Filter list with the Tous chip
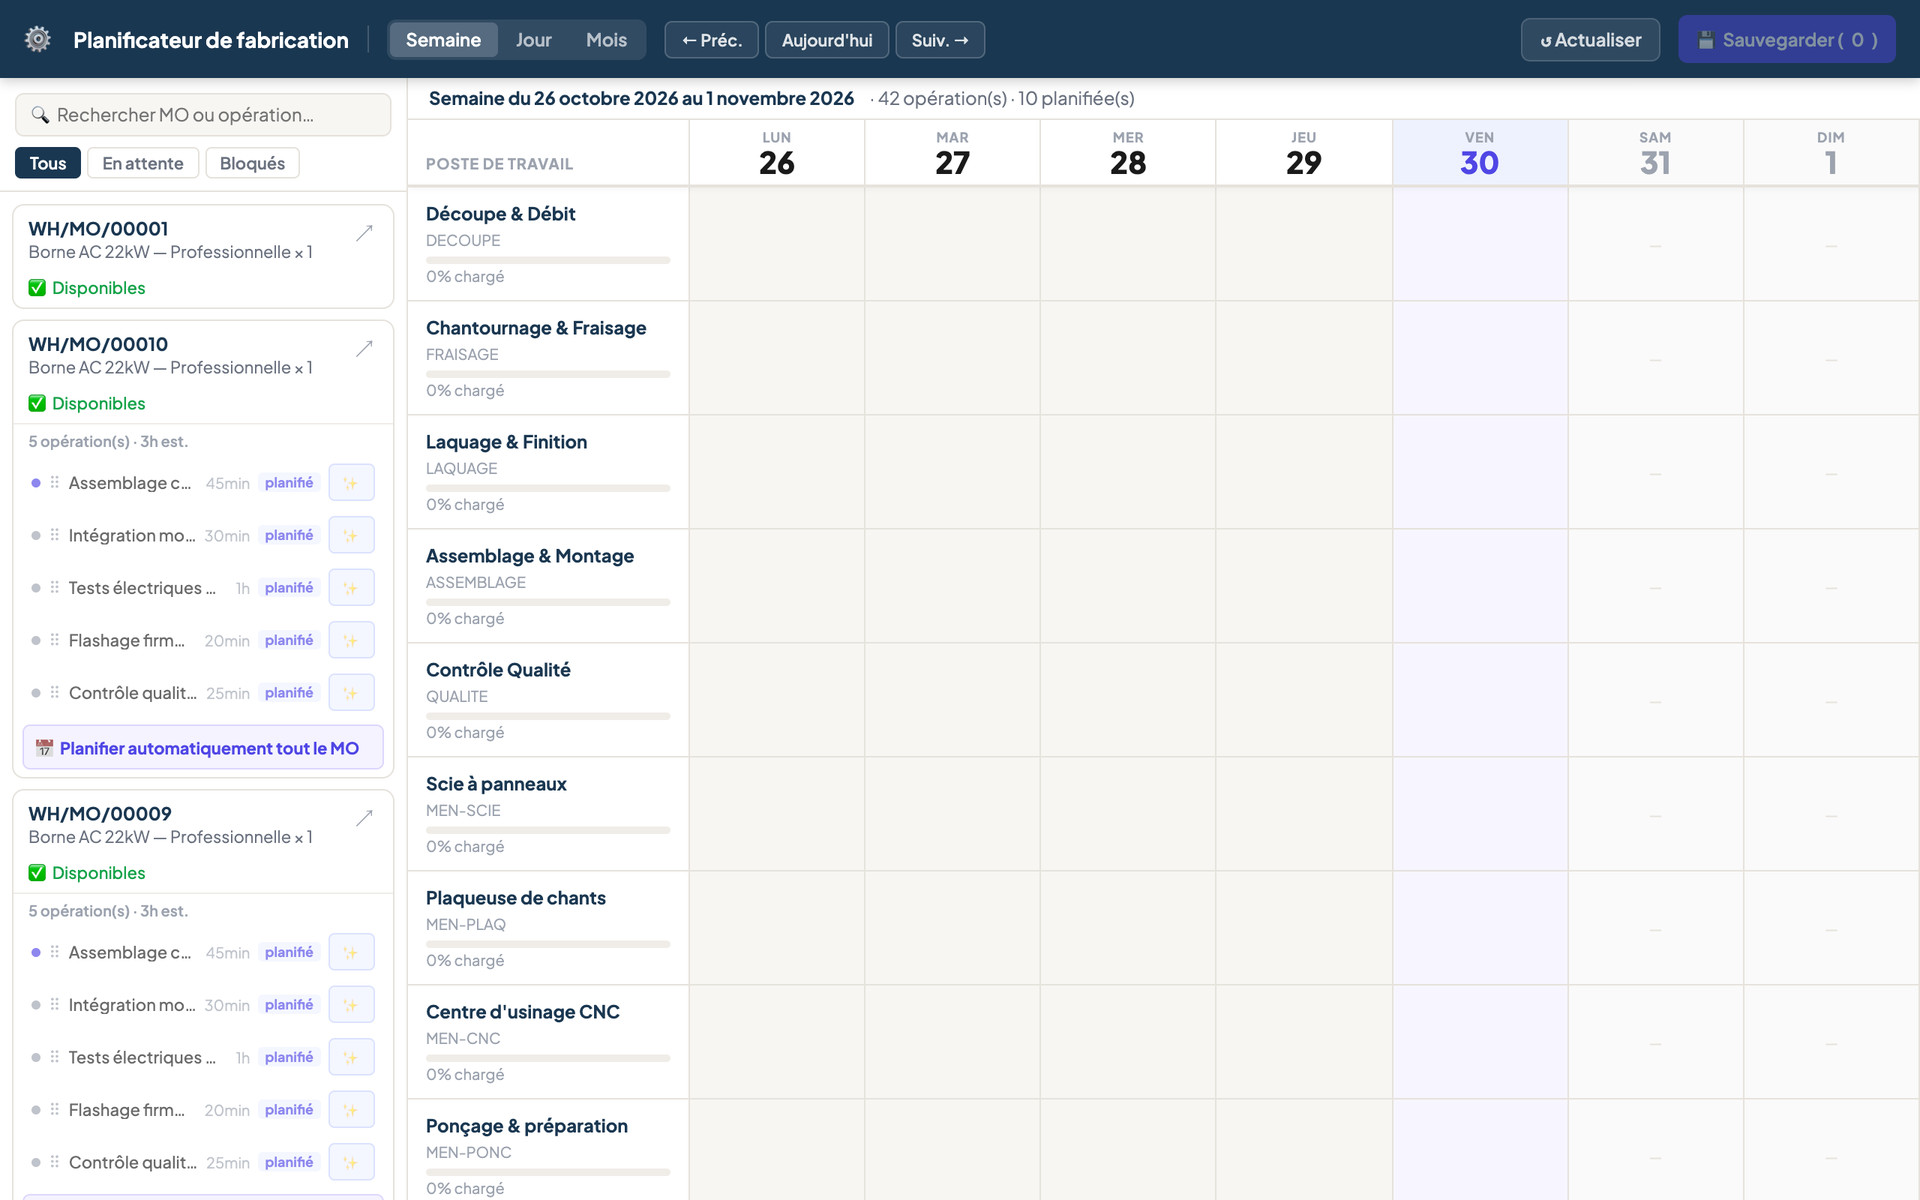 (x=48, y=163)
